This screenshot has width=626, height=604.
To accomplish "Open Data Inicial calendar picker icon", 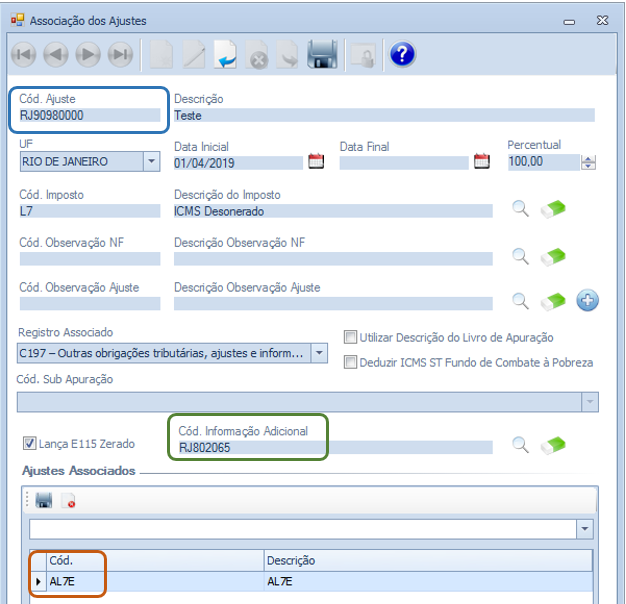I will pyautogui.click(x=317, y=161).
